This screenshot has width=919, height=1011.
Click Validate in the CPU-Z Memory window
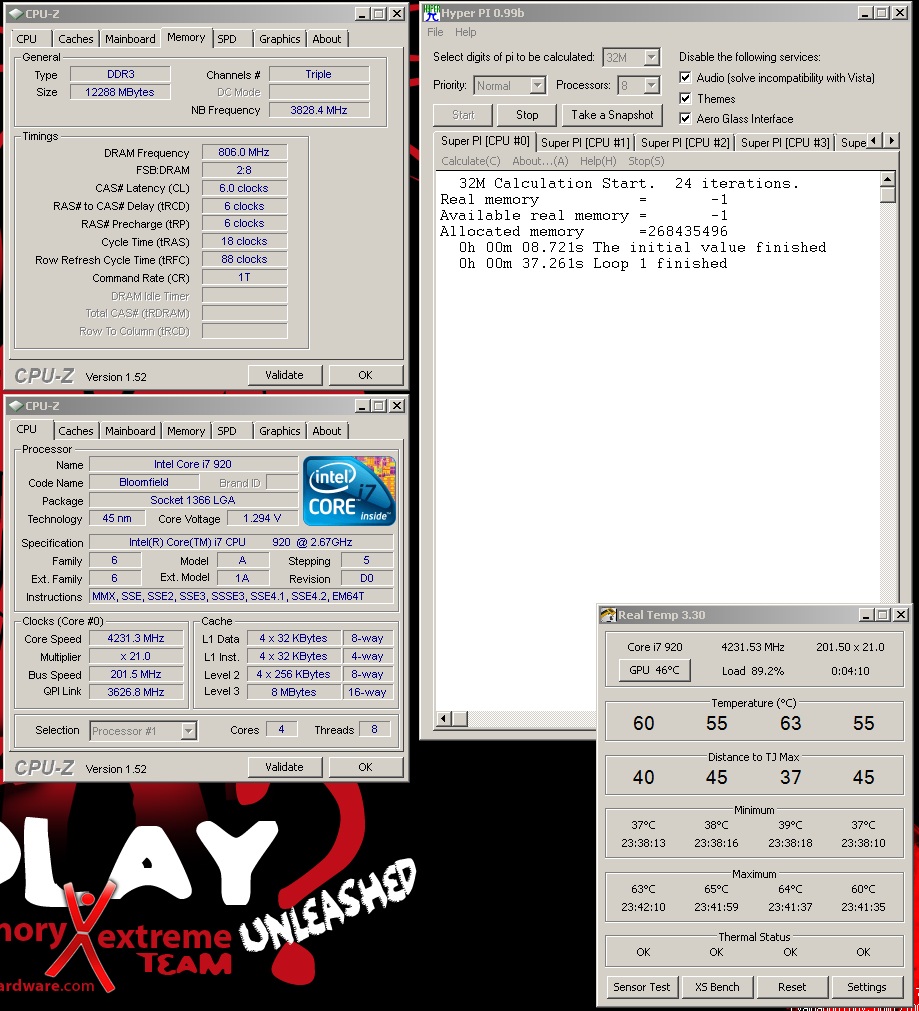pyautogui.click(x=284, y=375)
